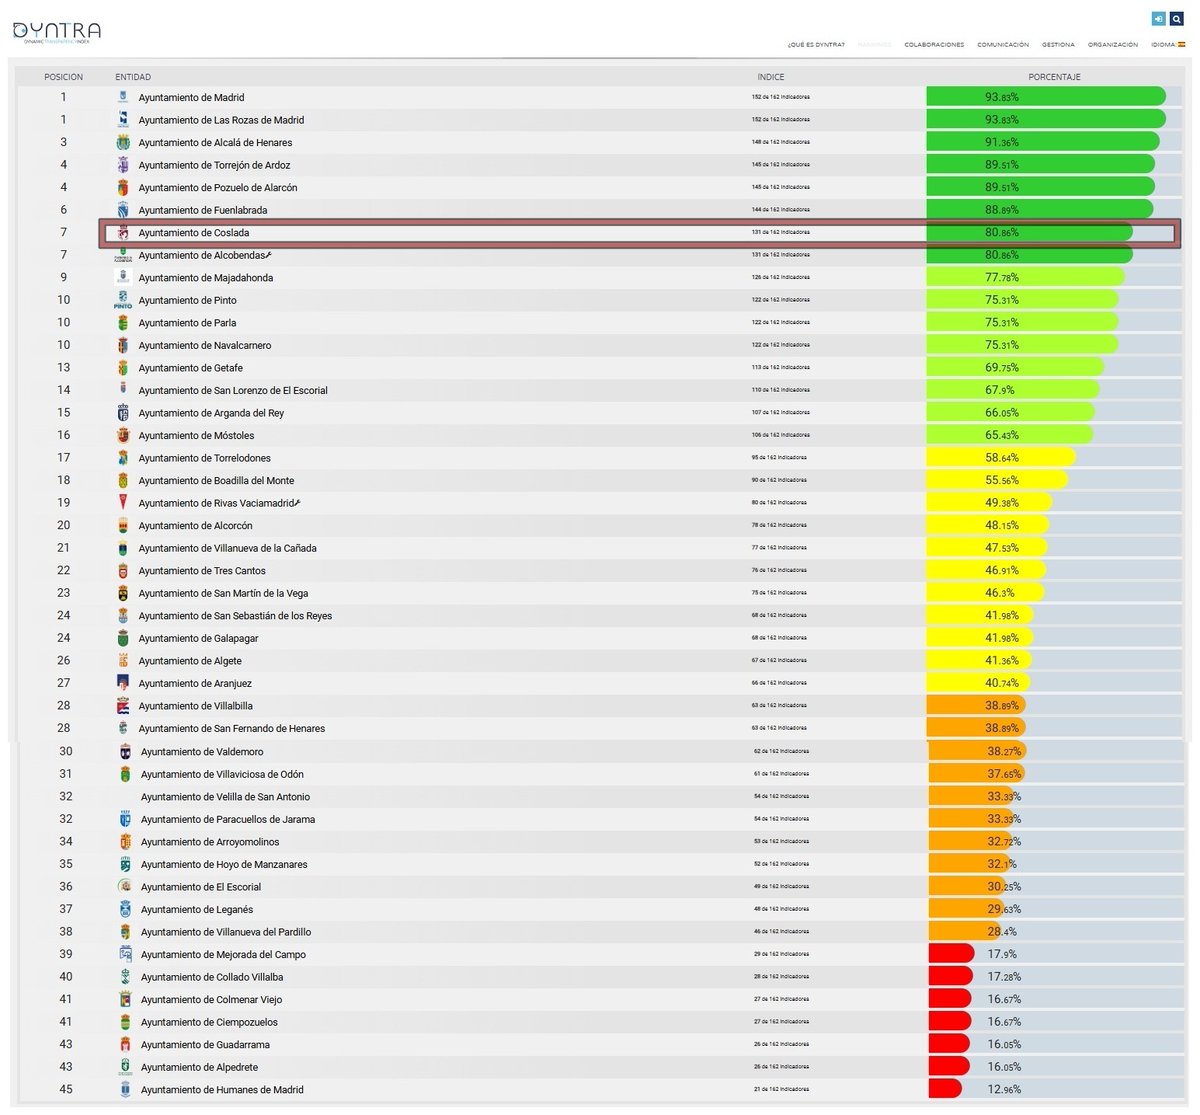Image resolution: width=1200 pixels, height=1115 pixels.
Task: Click the INDICE column header
Action: coord(771,77)
